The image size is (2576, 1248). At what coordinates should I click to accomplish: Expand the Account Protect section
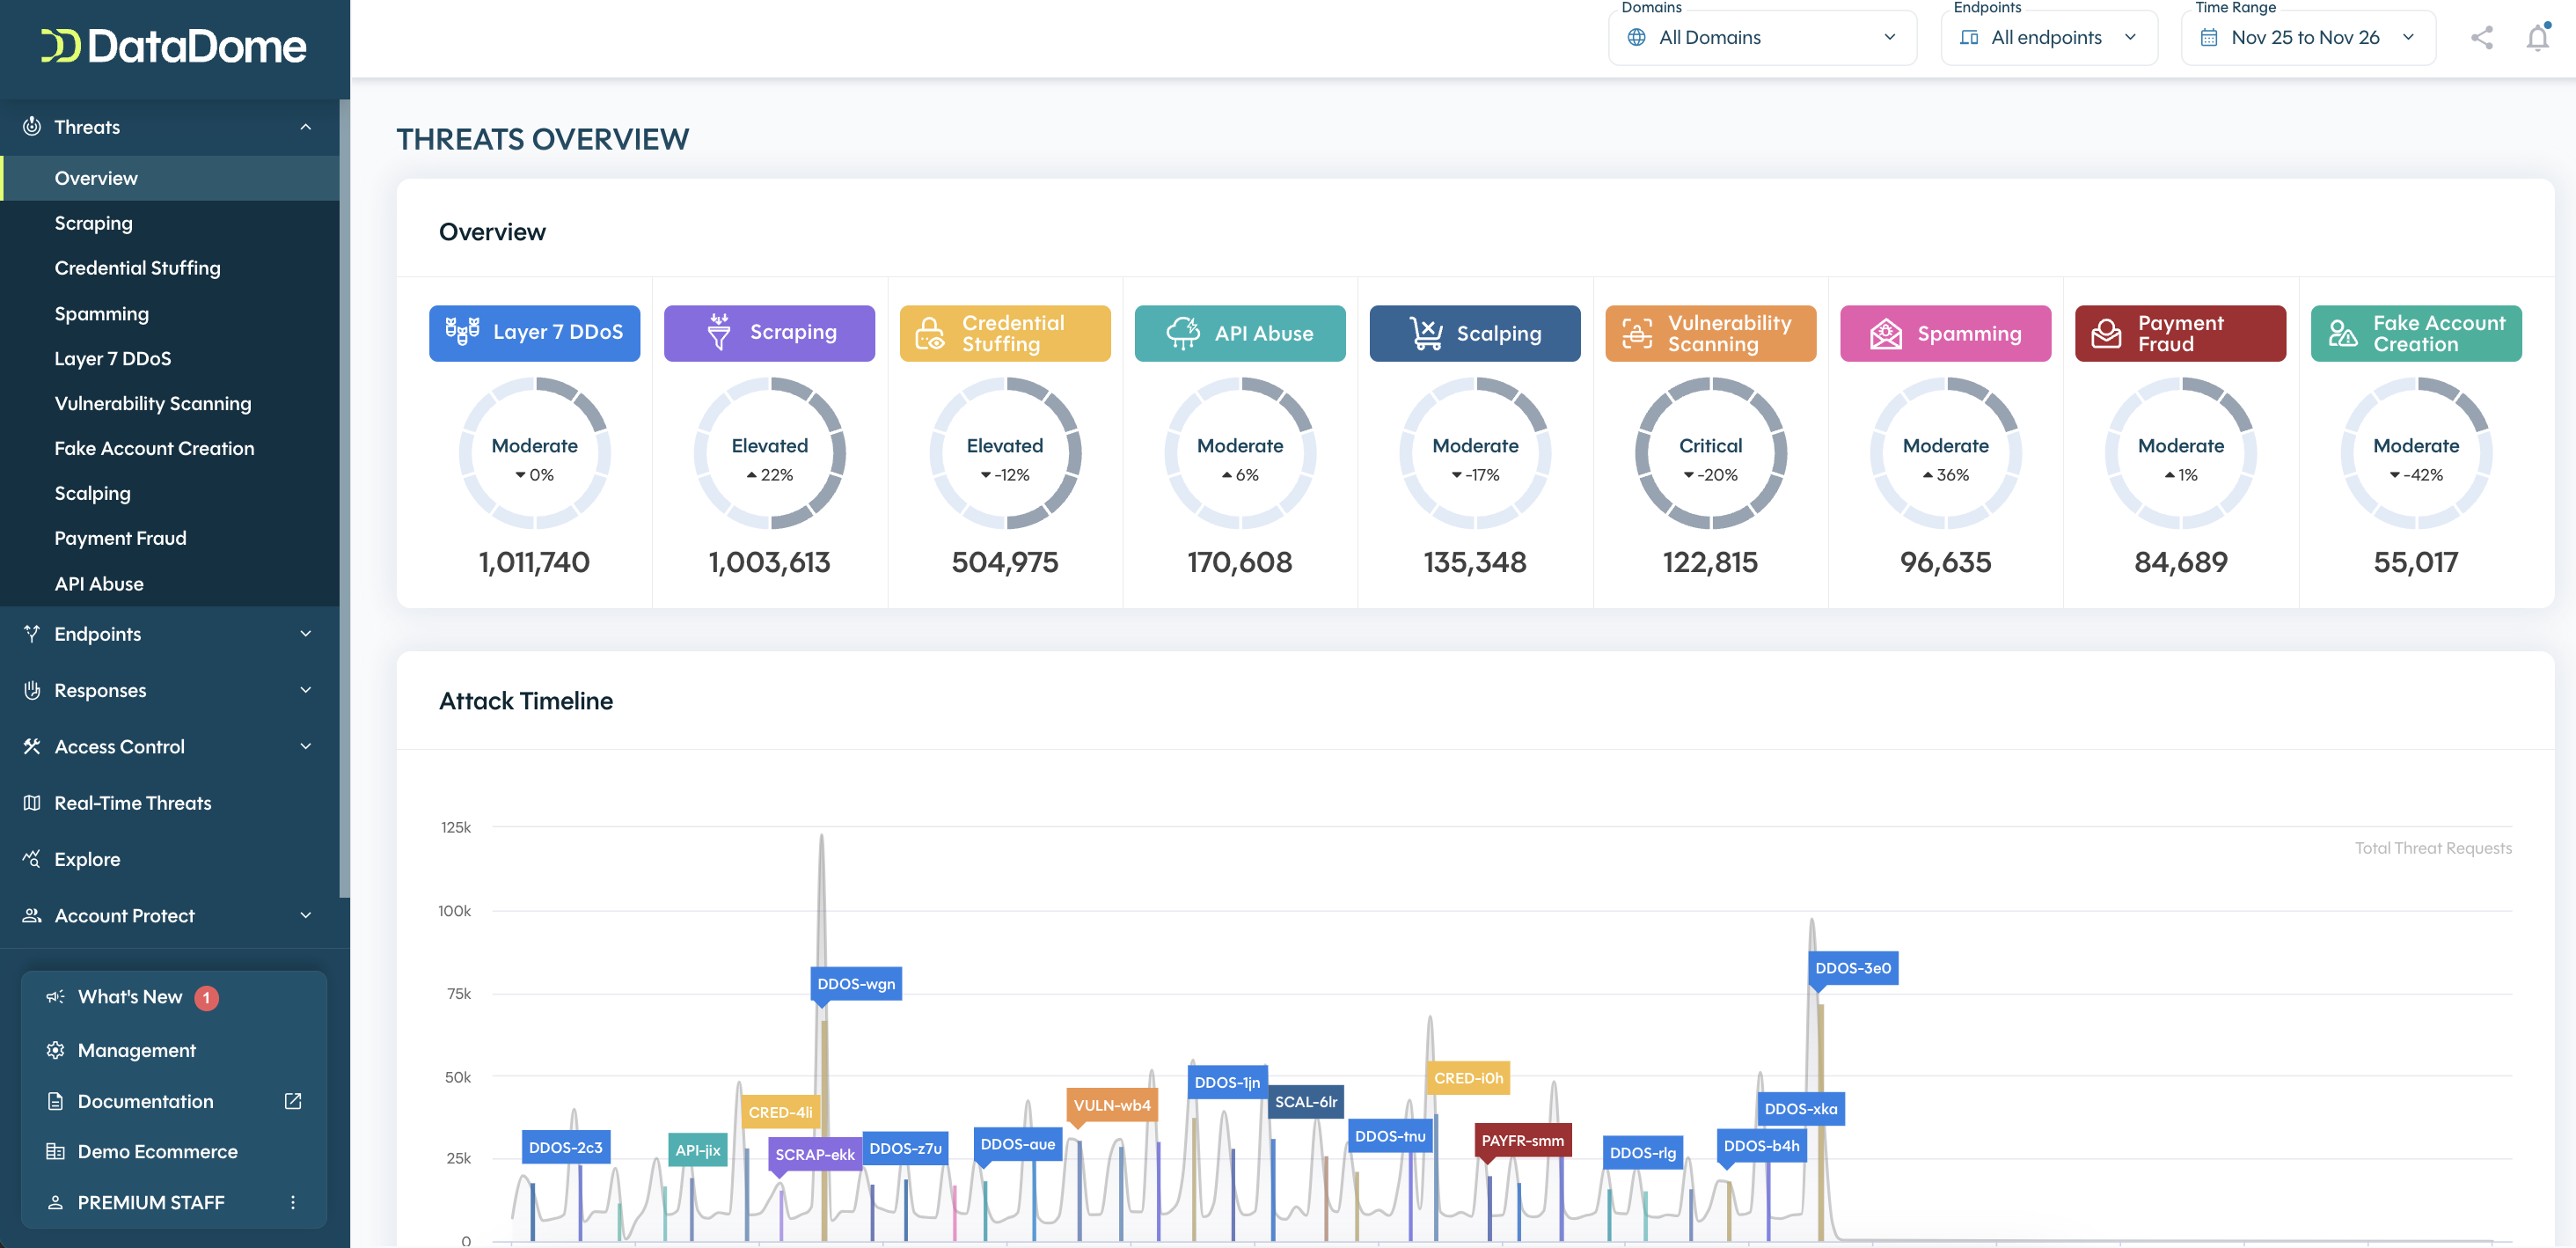[x=306, y=915]
